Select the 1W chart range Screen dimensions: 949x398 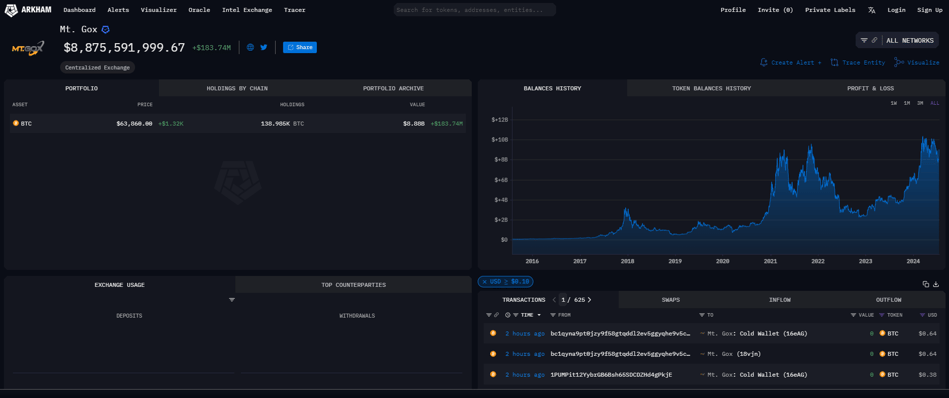pos(893,103)
